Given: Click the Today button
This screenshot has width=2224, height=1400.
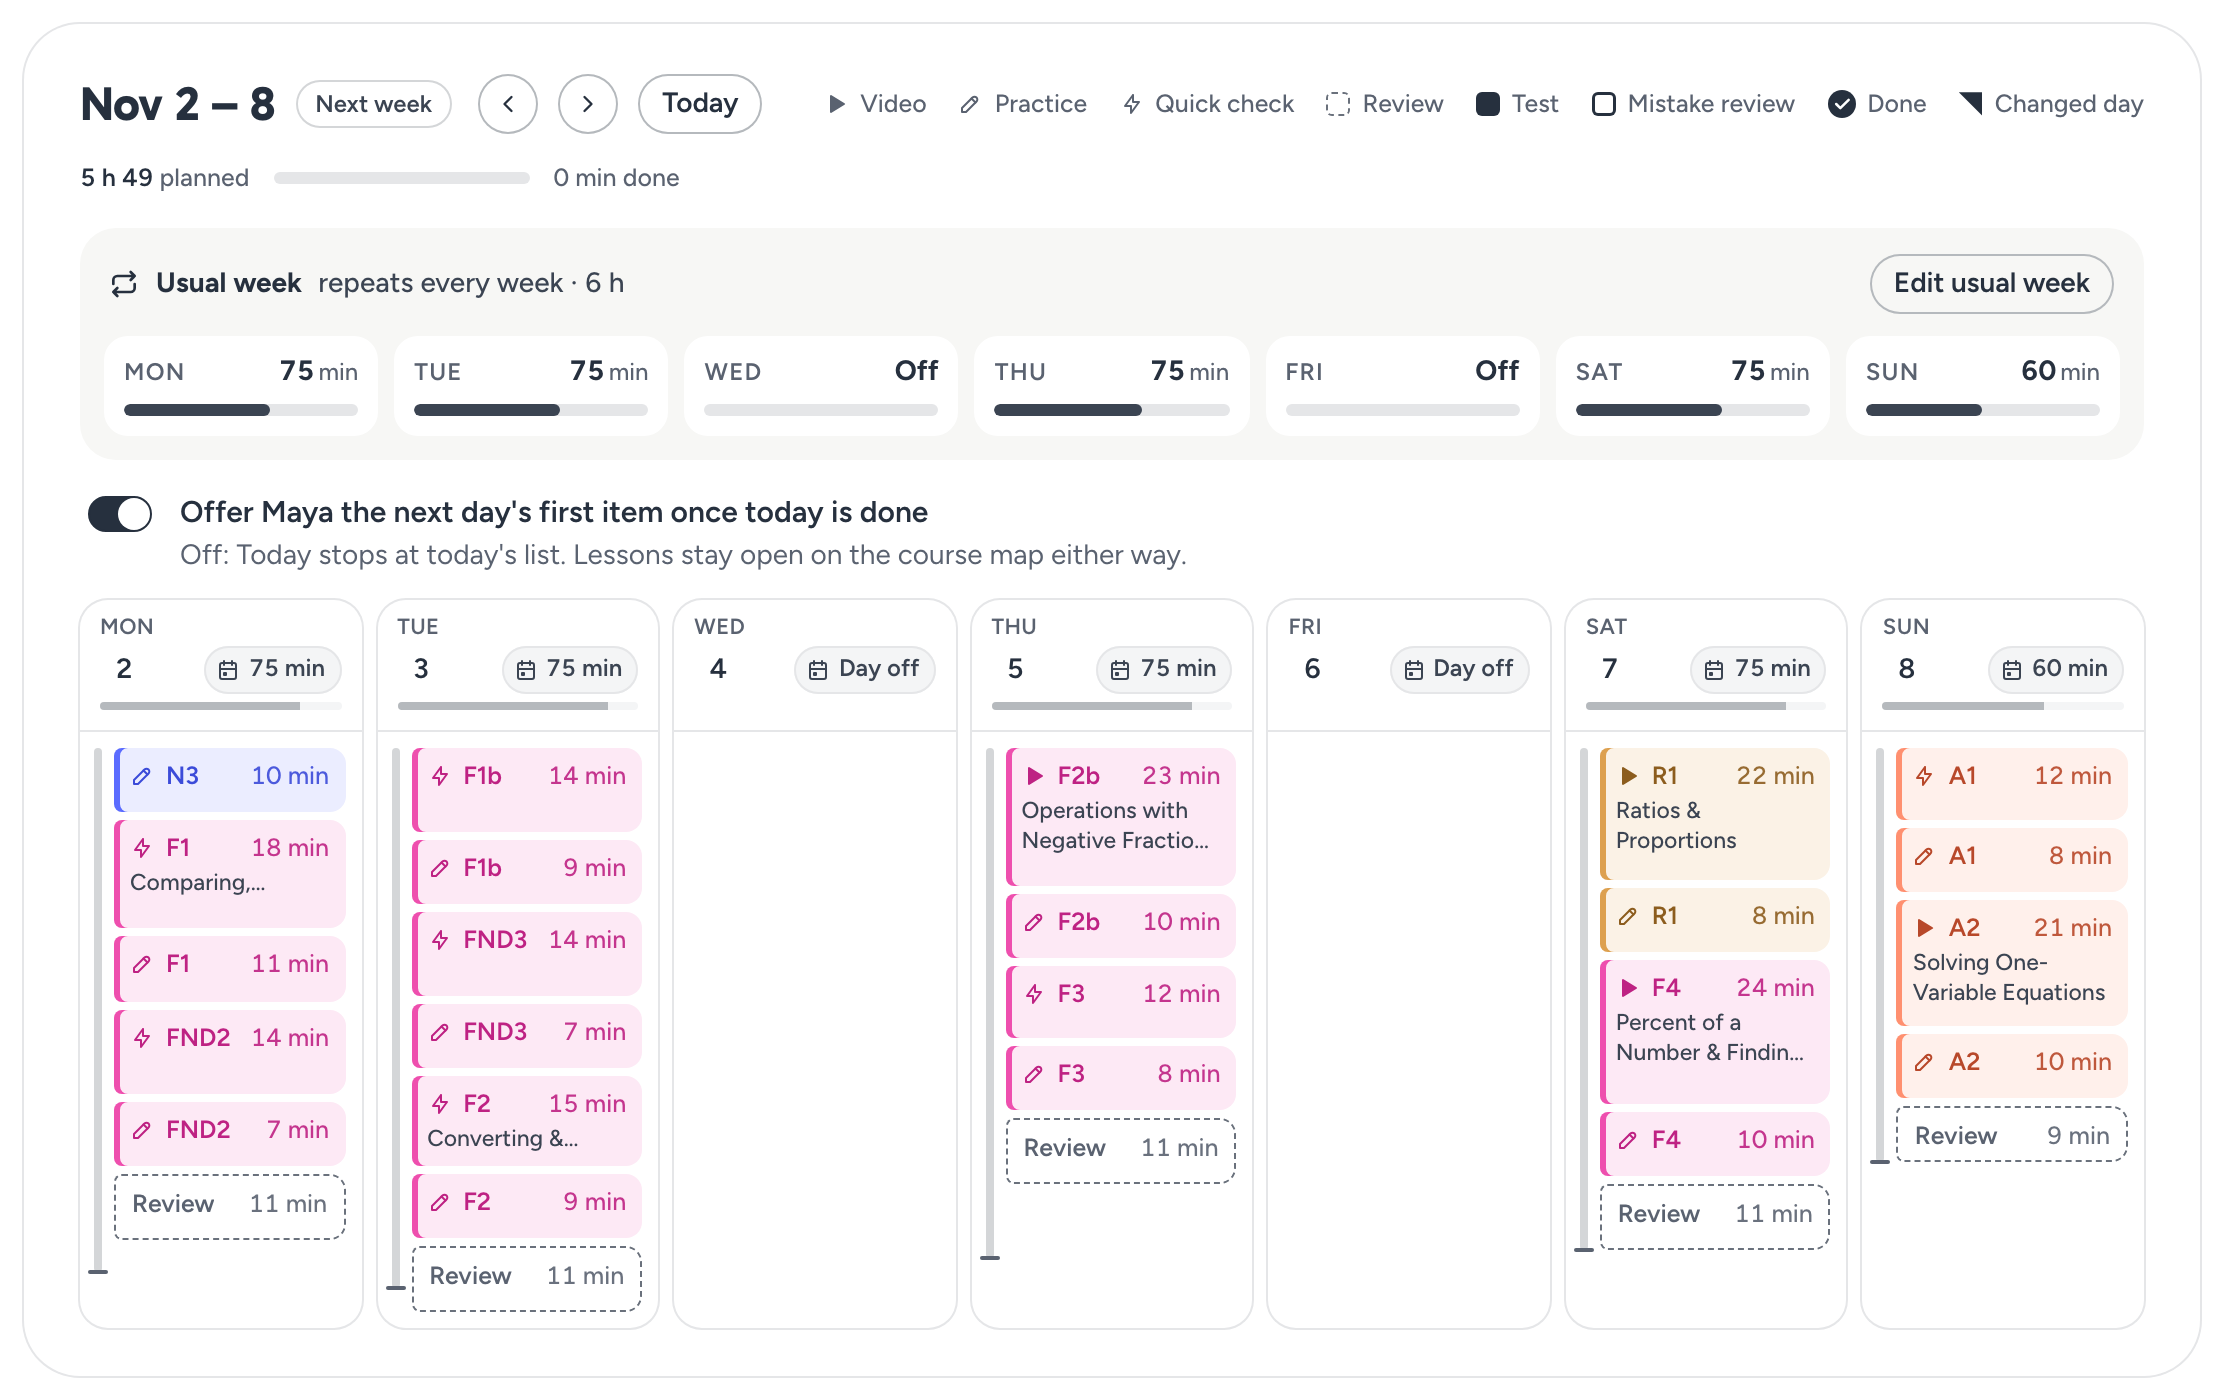Looking at the screenshot, I should (x=700, y=104).
